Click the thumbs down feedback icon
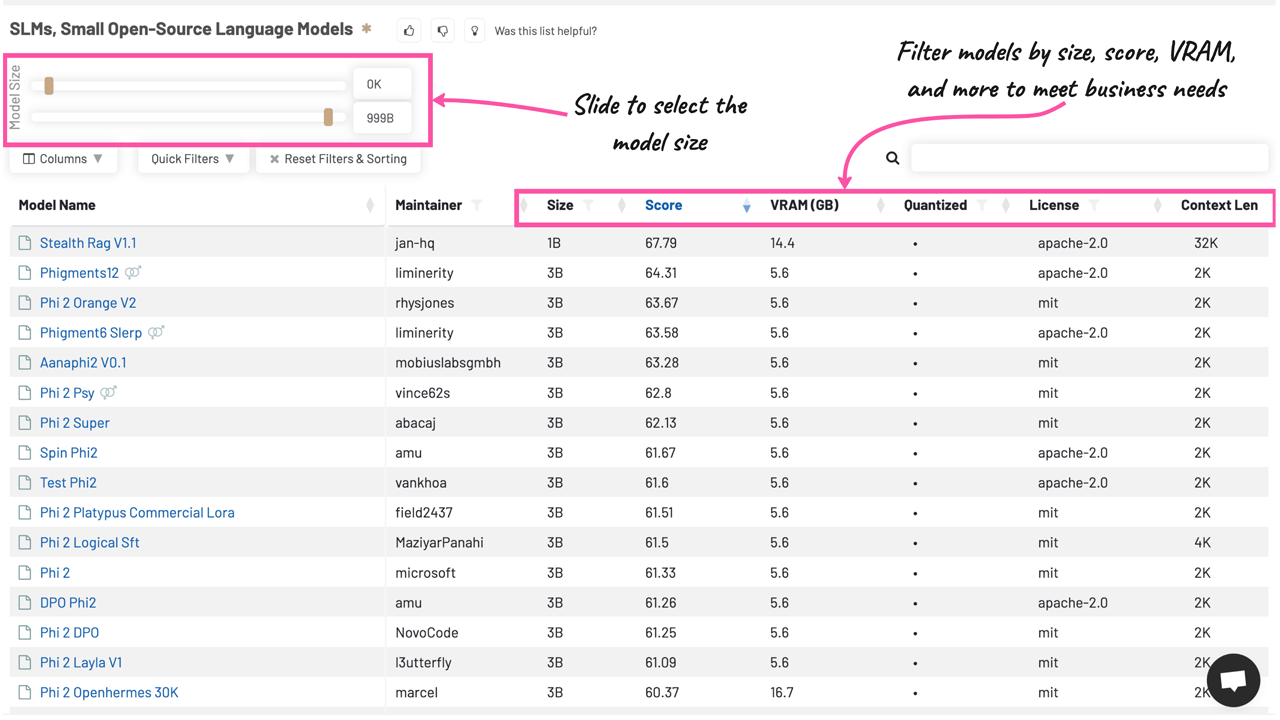Viewport: 1280px width, 720px height. click(x=442, y=30)
